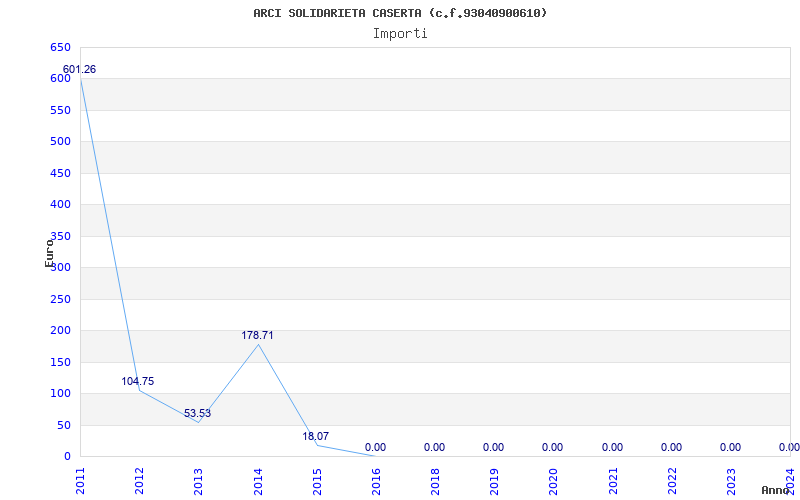This screenshot has height=500, width=800.
Task: Click the 0.00 value above 2021
Action: coord(612,447)
